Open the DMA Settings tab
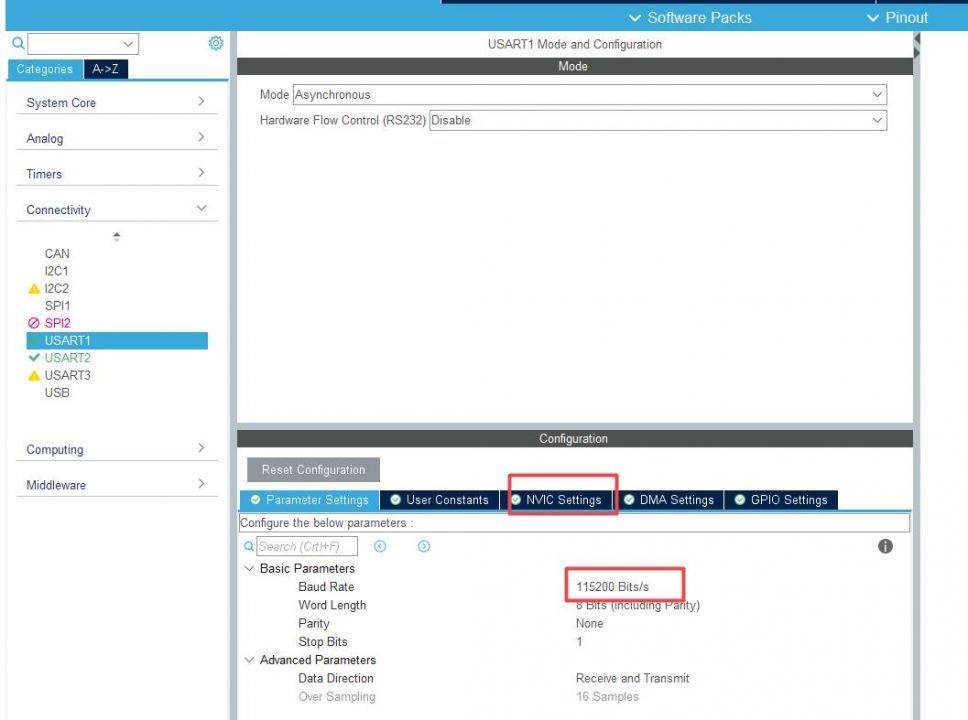This screenshot has height=720, width=968. tap(669, 500)
